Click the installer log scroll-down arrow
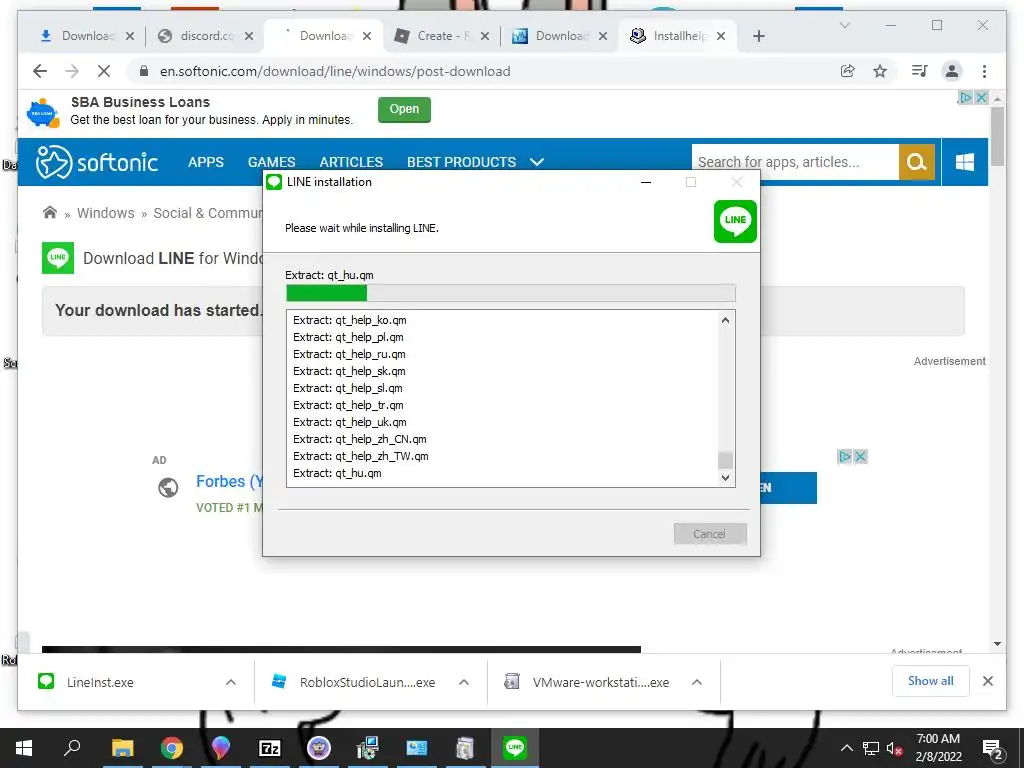1024x768 pixels. pyautogui.click(x=725, y=477)
